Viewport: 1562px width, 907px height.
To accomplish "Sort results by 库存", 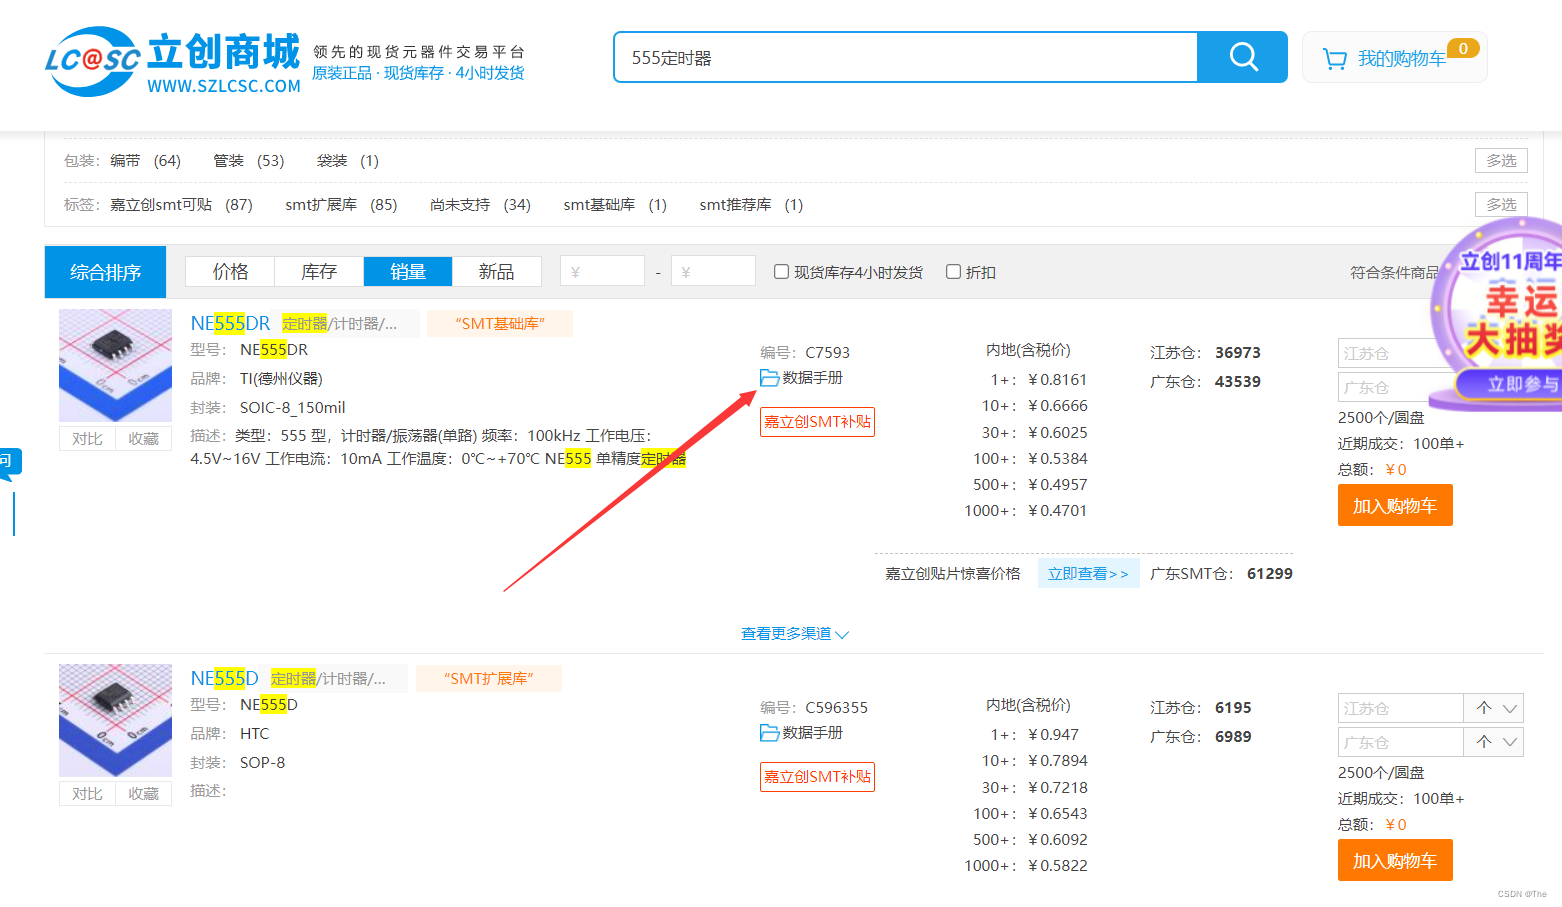I will 319,271.
